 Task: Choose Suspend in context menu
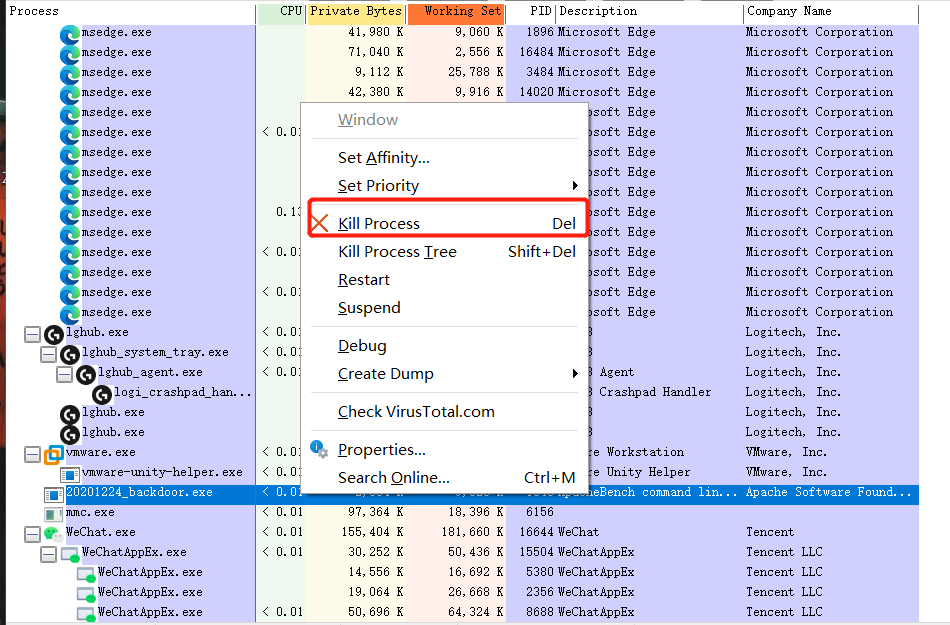[444, 308]
